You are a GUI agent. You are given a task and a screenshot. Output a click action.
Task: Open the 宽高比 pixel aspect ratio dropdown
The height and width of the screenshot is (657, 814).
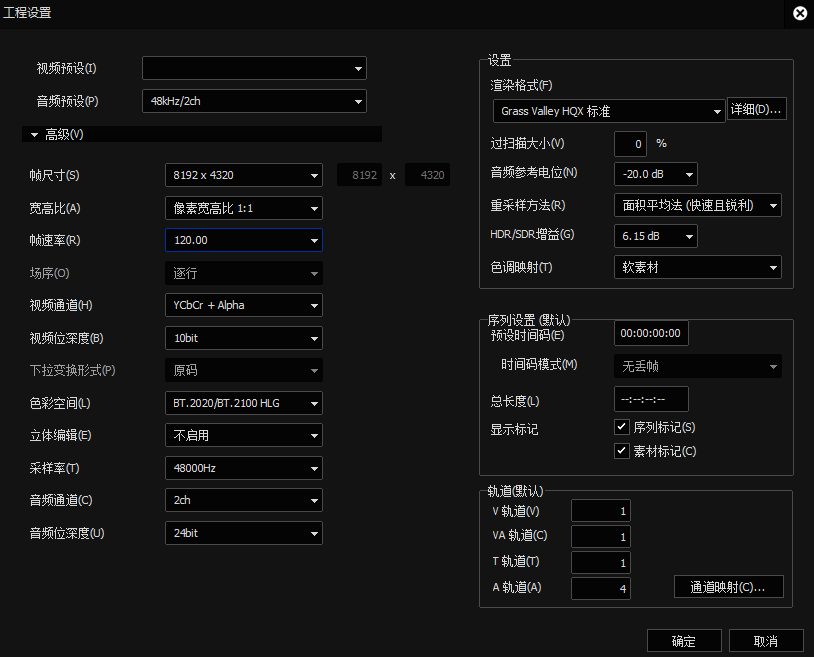tap(243, 207)
